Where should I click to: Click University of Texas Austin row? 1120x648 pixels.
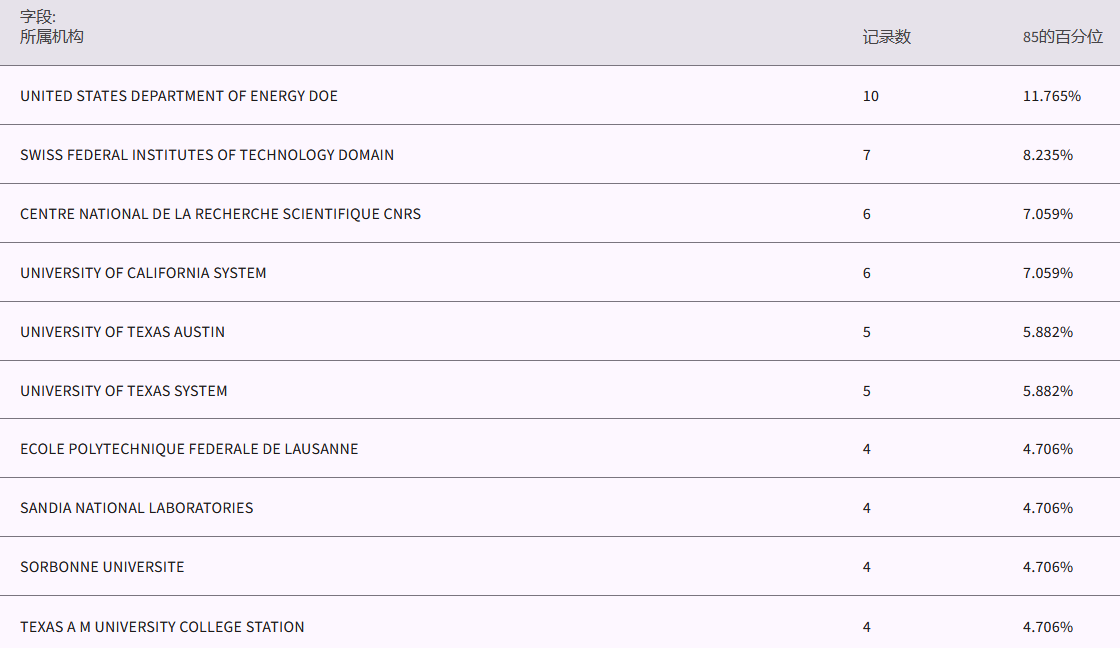point(122,332)
